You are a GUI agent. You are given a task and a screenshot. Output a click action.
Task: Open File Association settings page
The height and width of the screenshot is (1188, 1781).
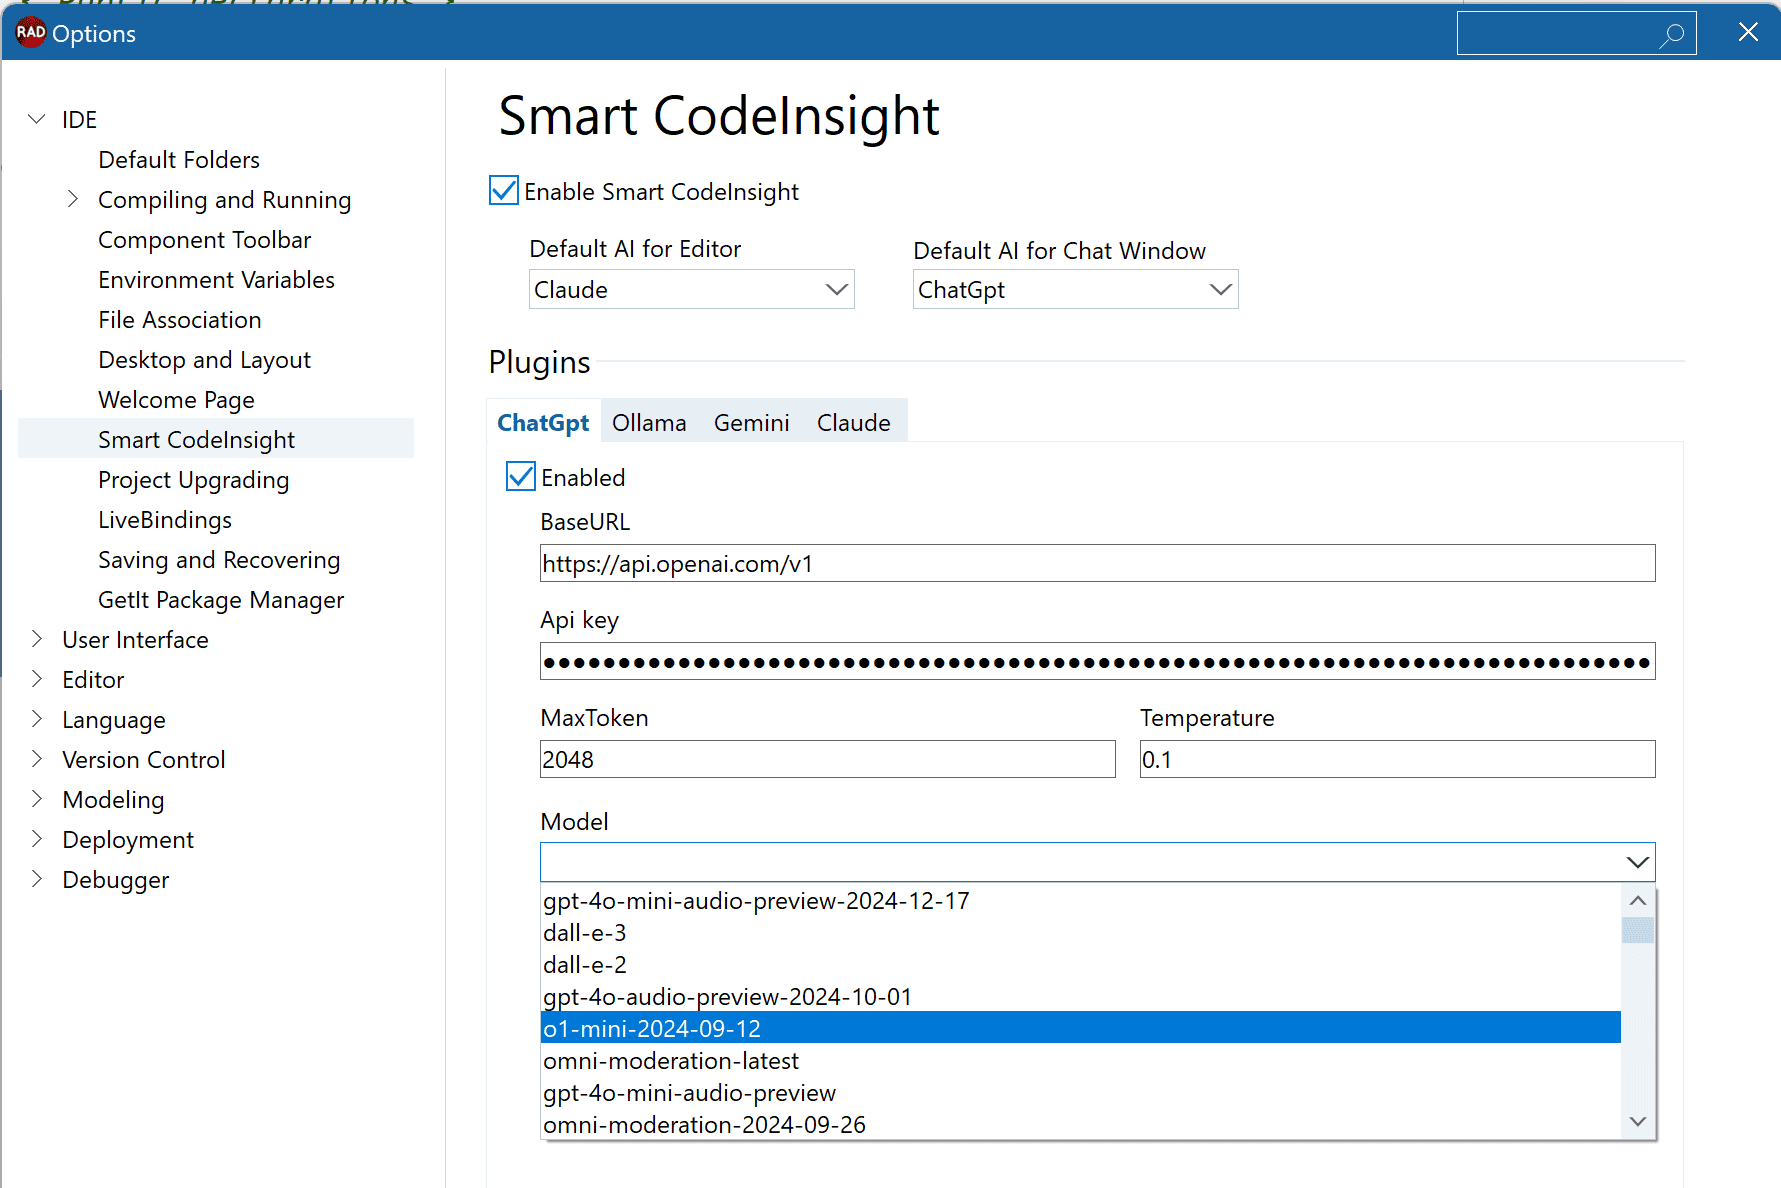180,320
